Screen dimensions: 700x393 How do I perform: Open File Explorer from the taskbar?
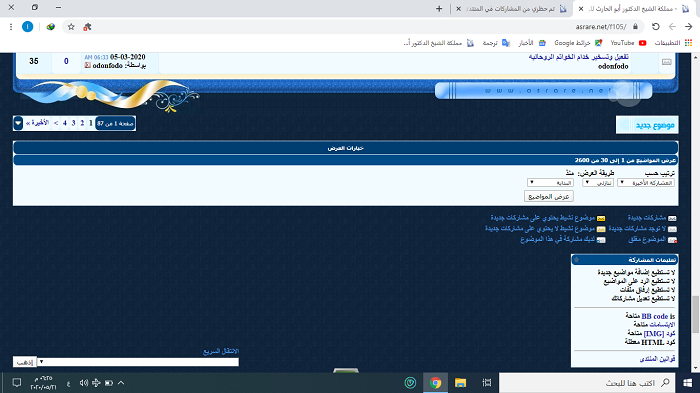click(460, 383)
